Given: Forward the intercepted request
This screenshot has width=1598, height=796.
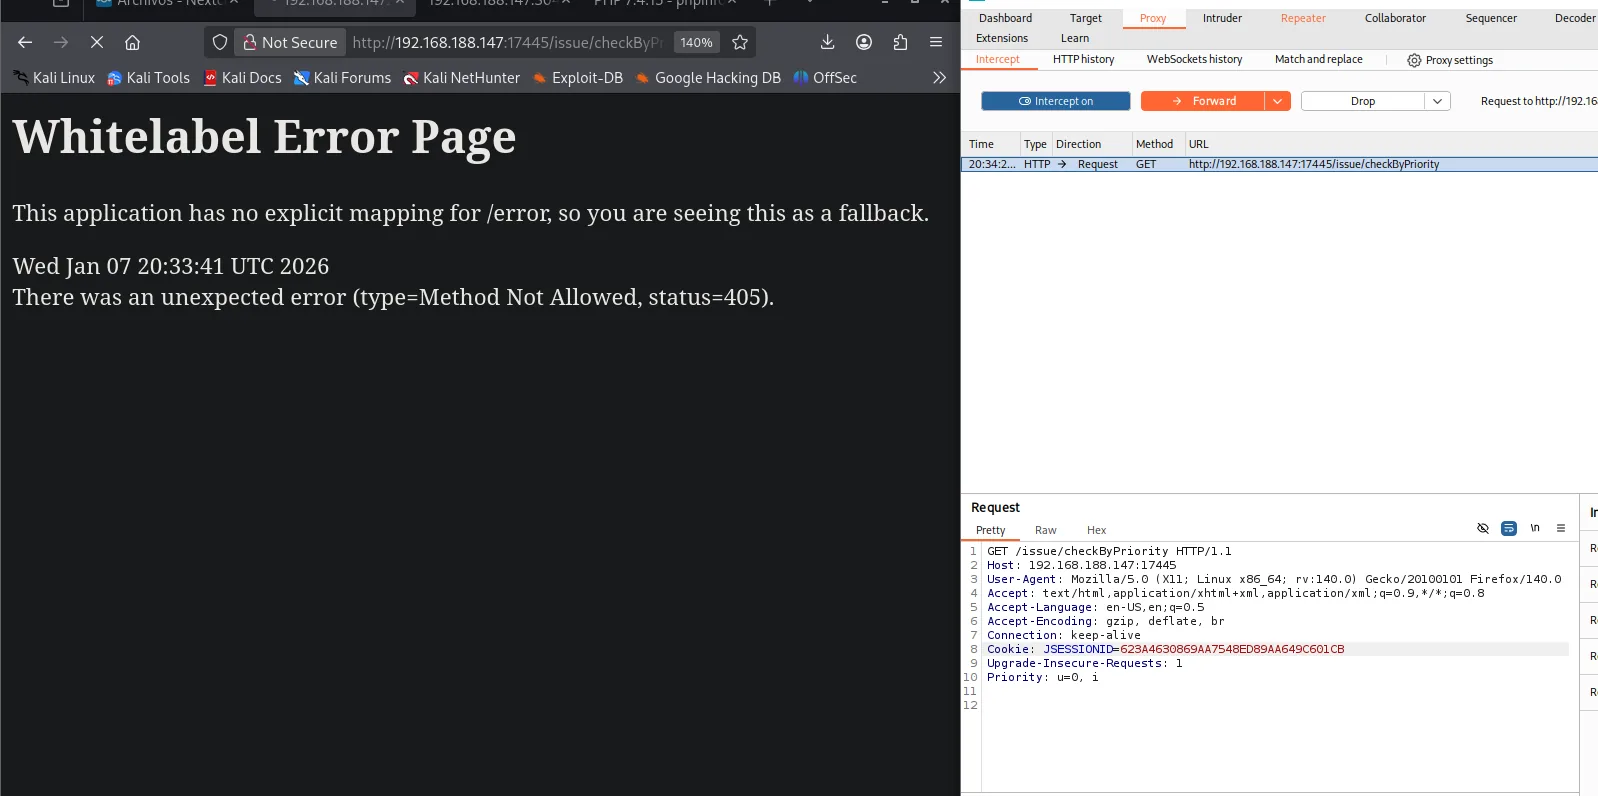Looking at the screenshot, I should click(x=1203, y=101).
